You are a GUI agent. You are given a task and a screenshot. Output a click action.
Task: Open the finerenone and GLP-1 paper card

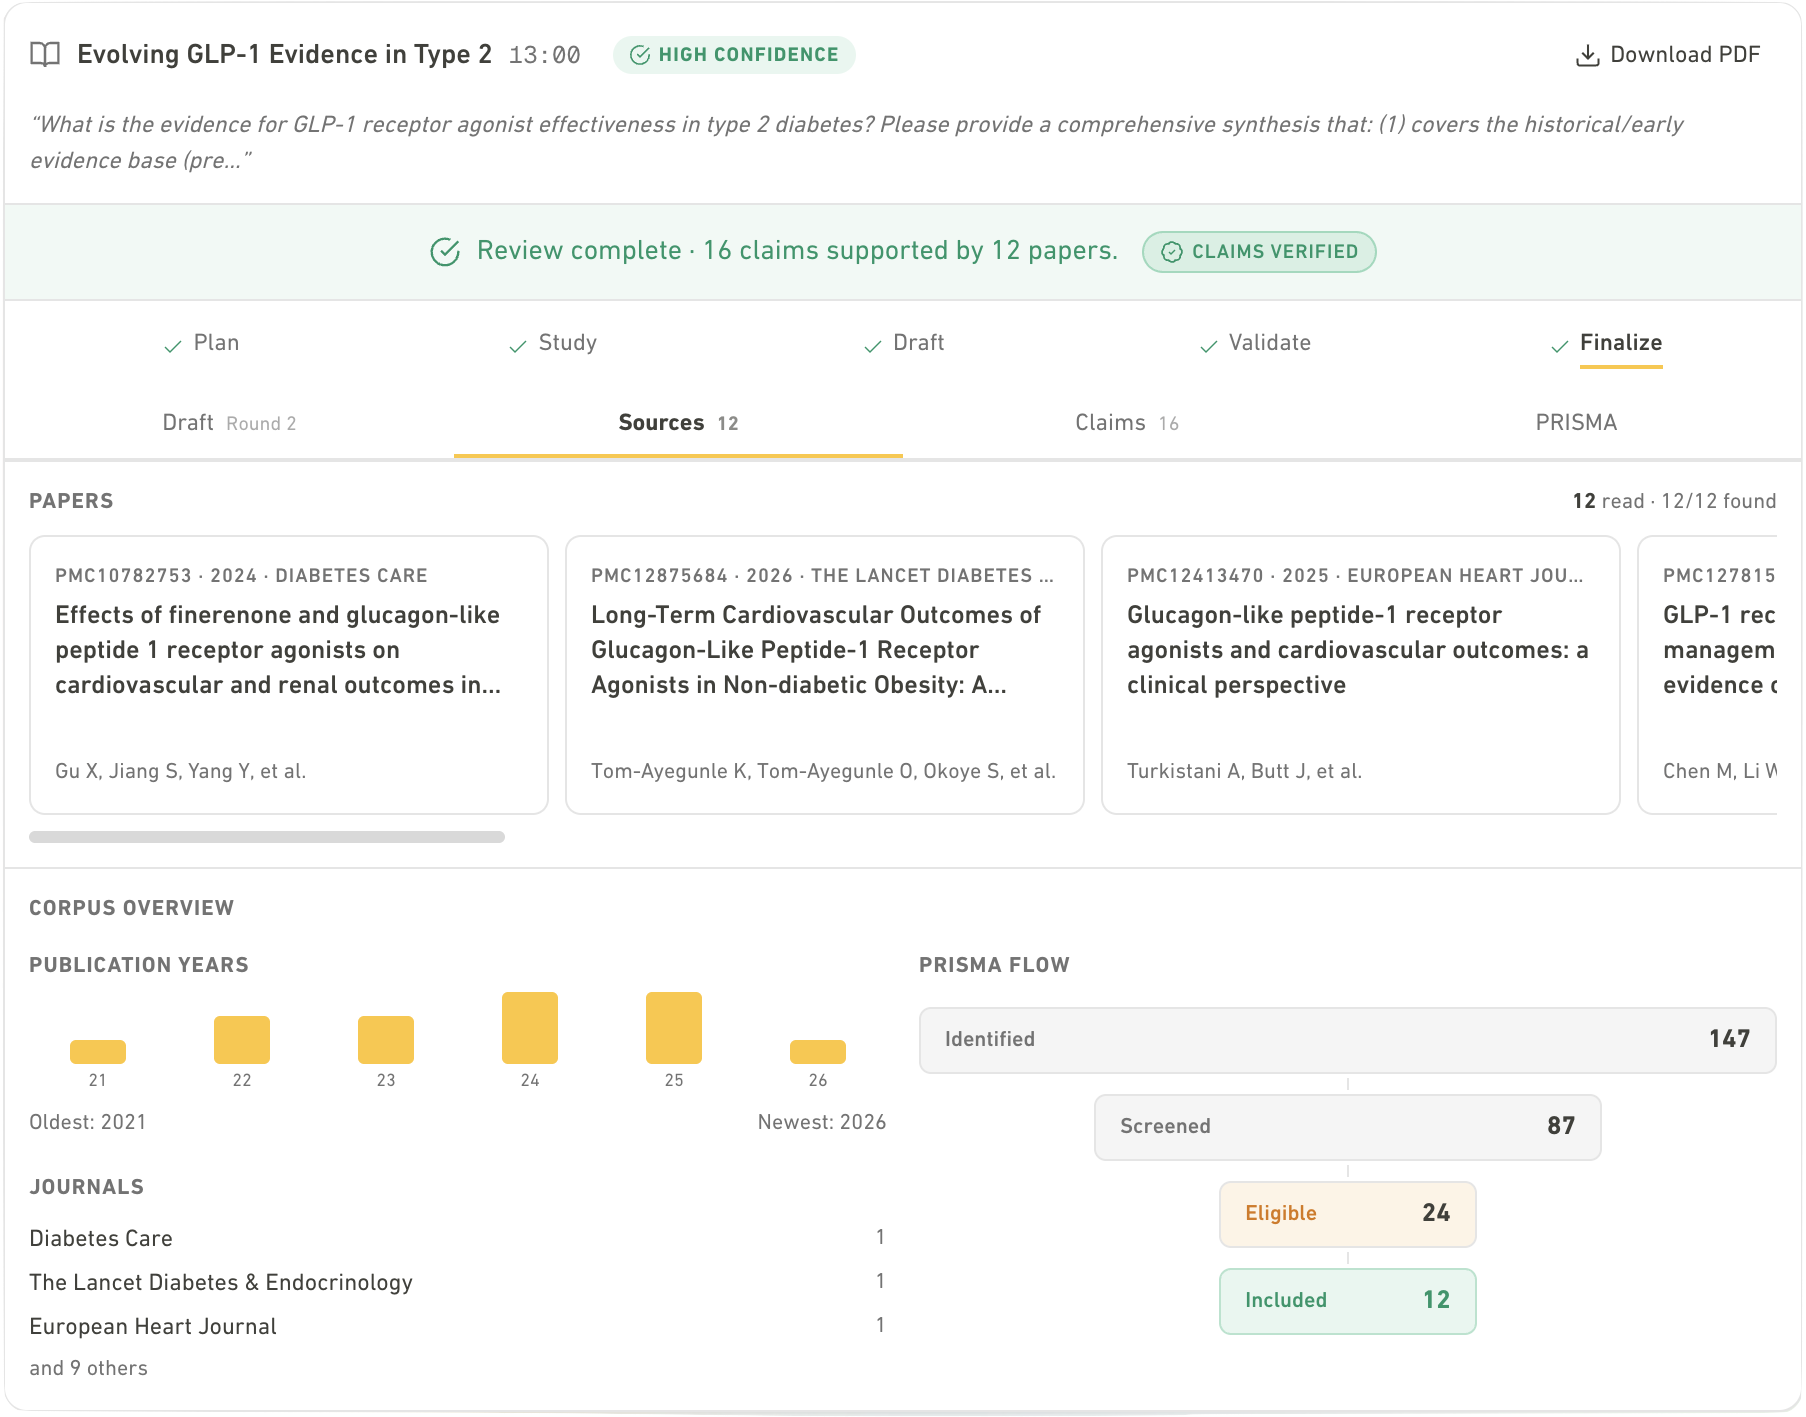tap(289, 675)
